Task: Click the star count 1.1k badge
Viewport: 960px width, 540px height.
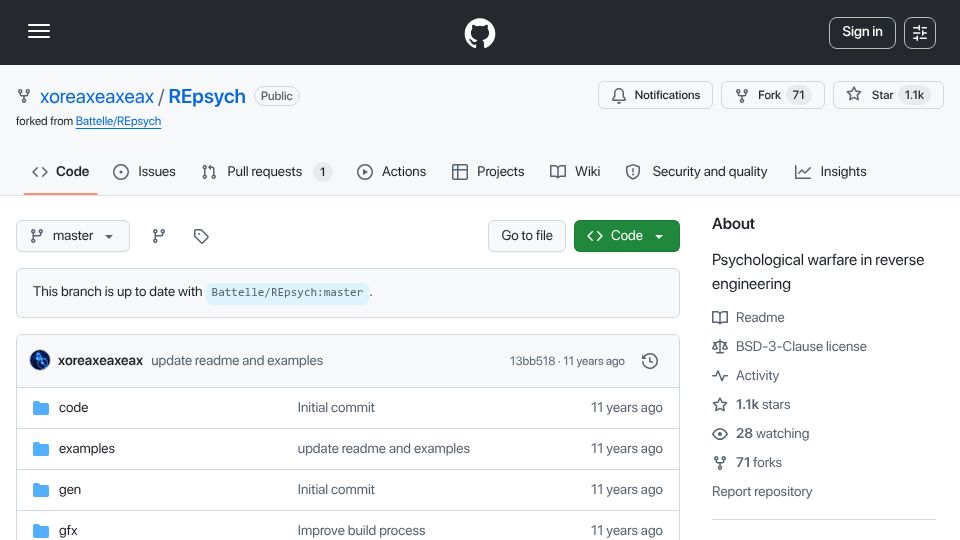Action: pos(914,95)
